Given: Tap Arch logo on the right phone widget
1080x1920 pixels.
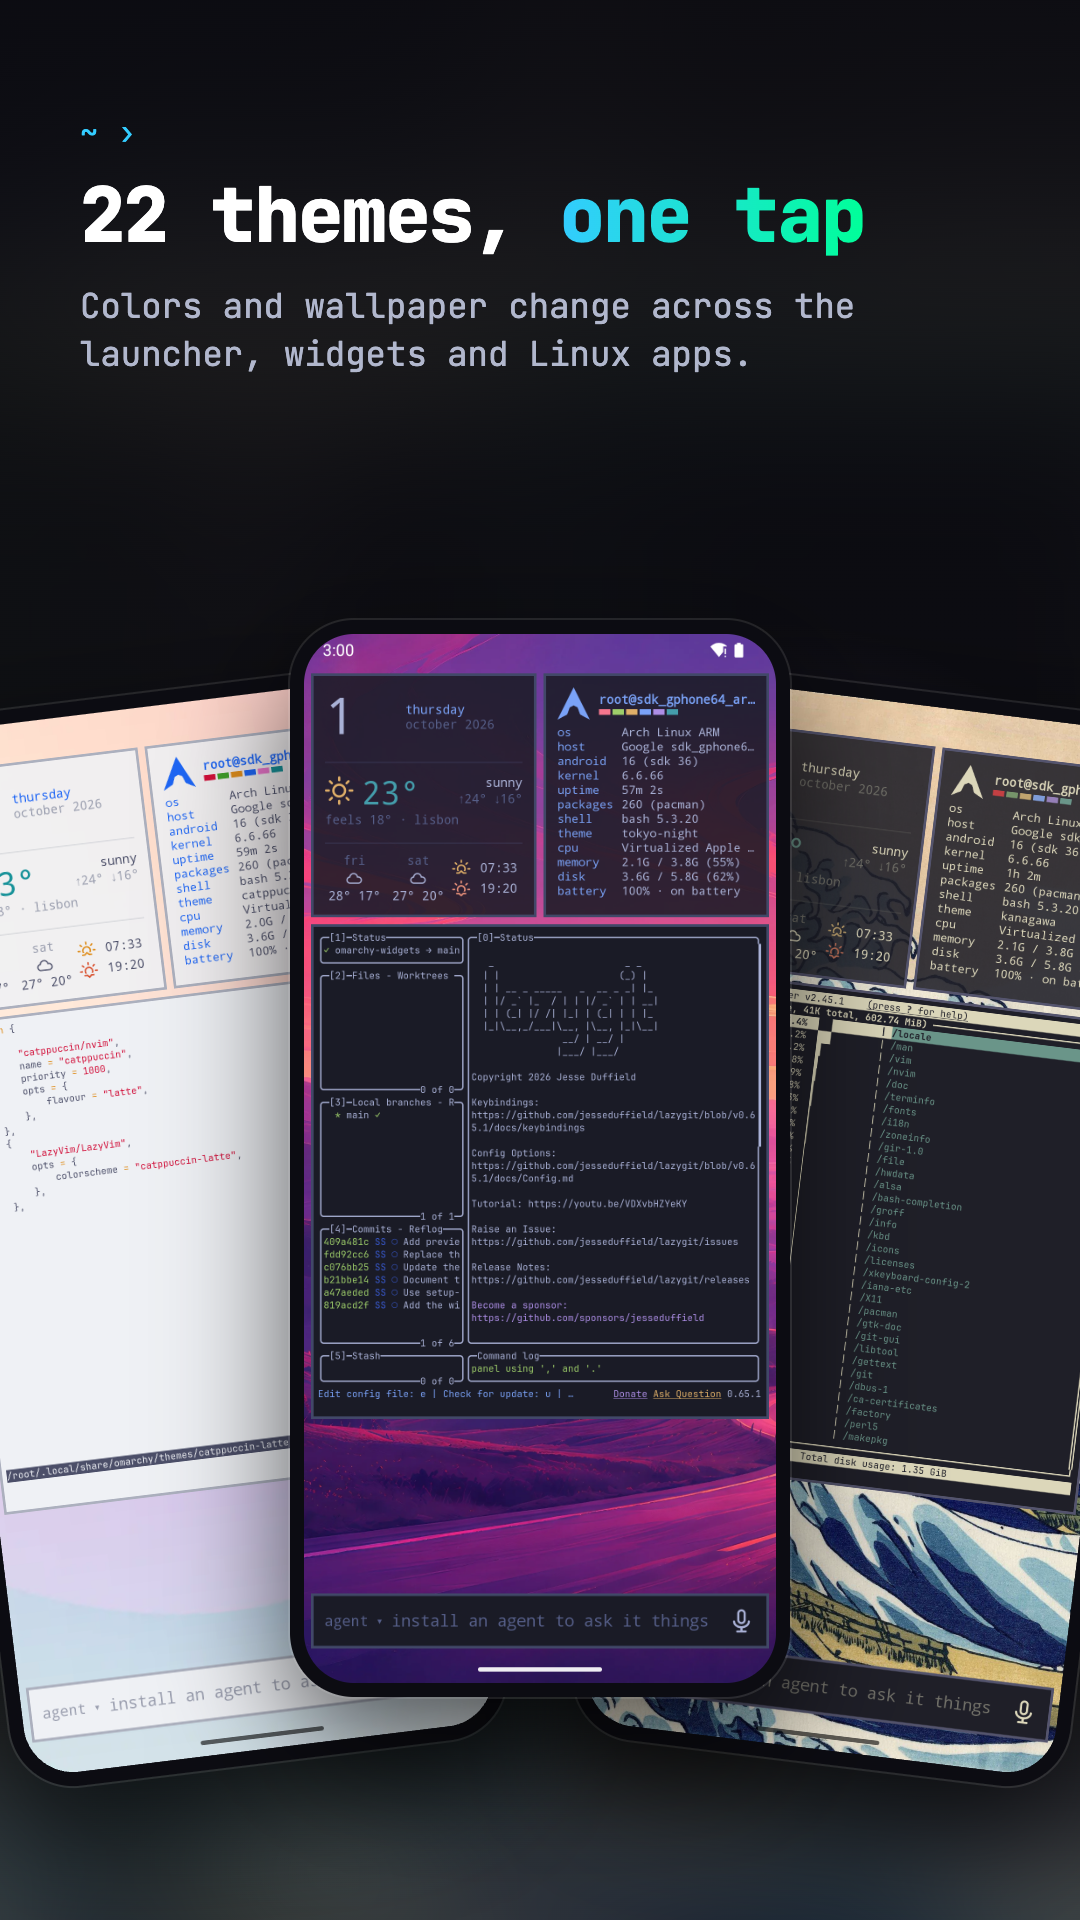Looking at the screenshot, I should pos(967,781).
